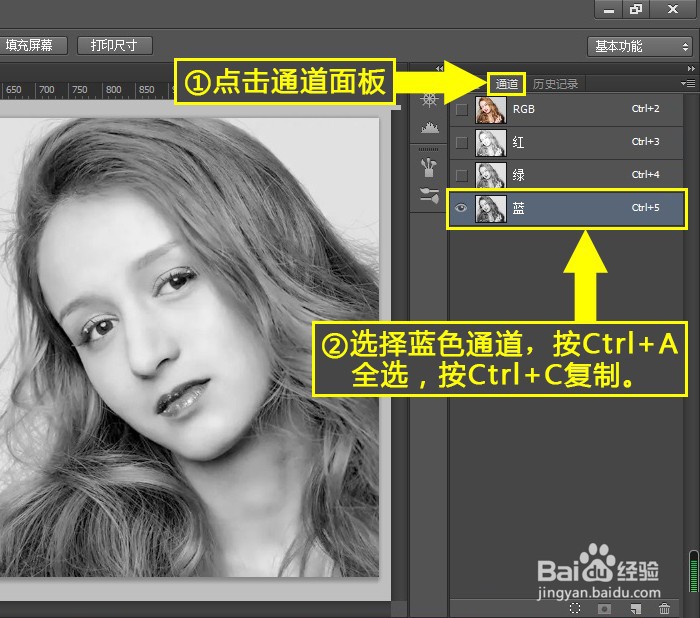Click the Ctrl+5 shortcut label

point(645,208)
